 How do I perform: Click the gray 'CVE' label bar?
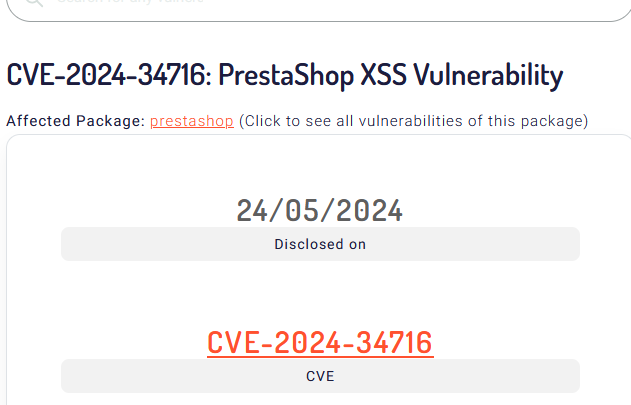(320, 376)
